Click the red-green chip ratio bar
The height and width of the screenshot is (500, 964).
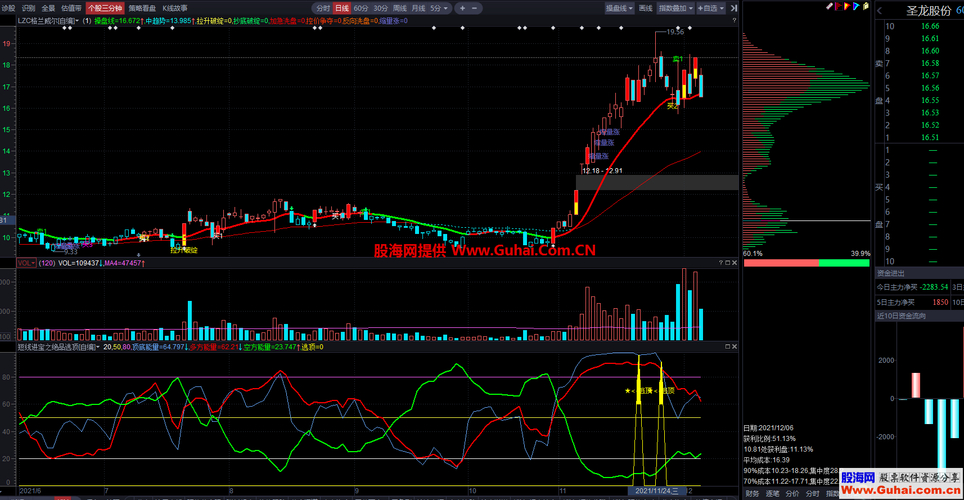point(807,263)
